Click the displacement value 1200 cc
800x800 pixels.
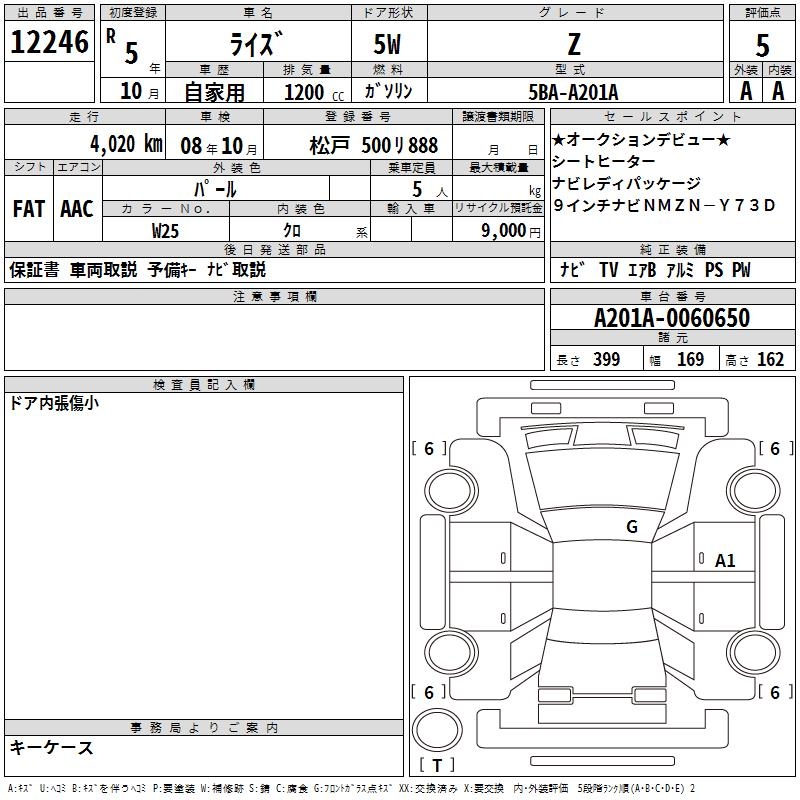(x=314, y=92)
